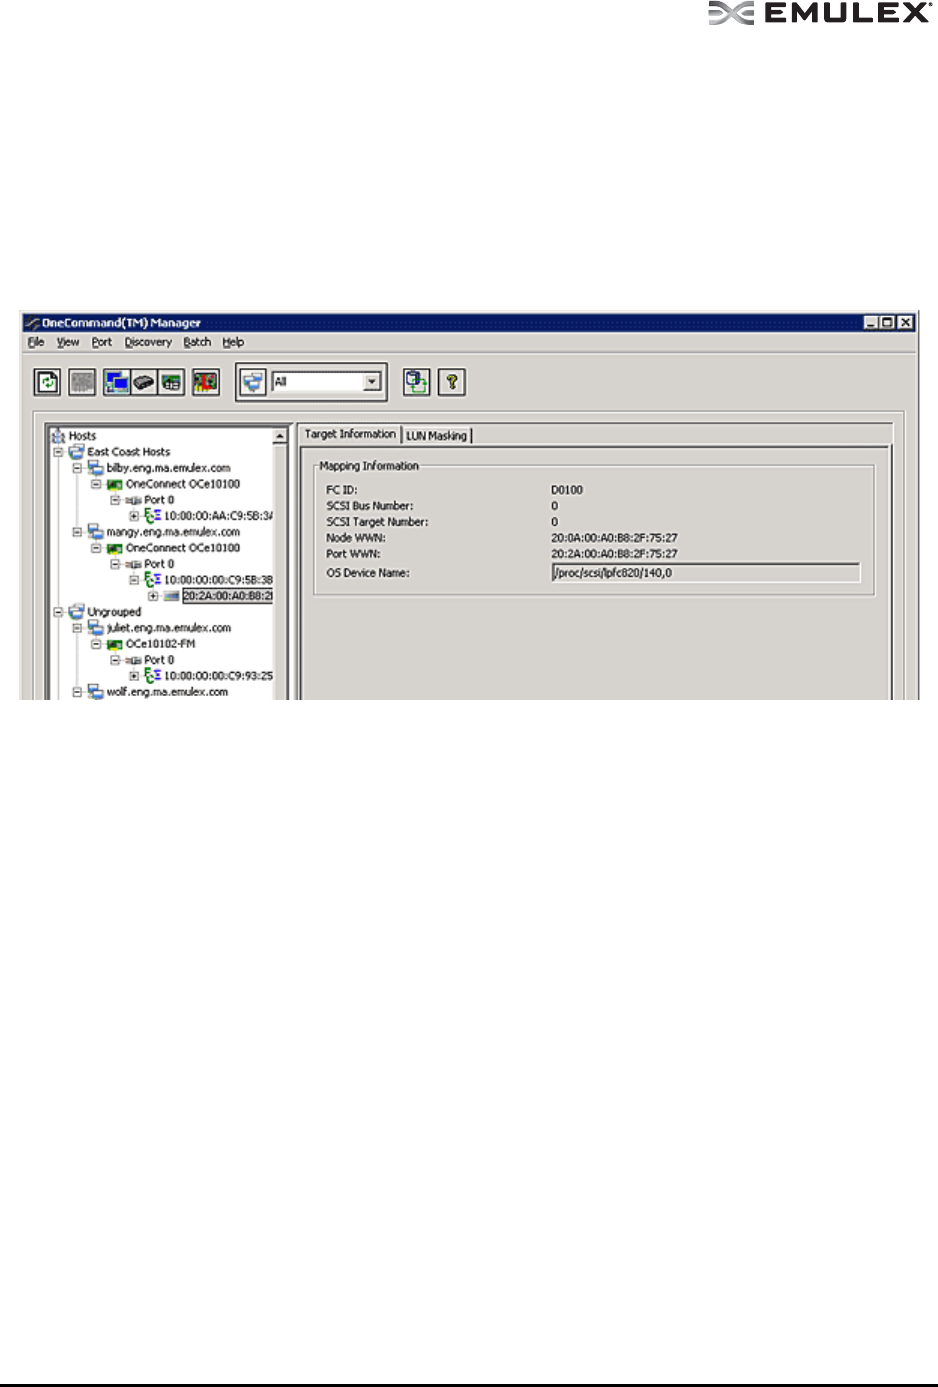Click the wolf.eng.ma.emulex.com host icon
This screenshot has height=1387, width=938.
(96, 692)
